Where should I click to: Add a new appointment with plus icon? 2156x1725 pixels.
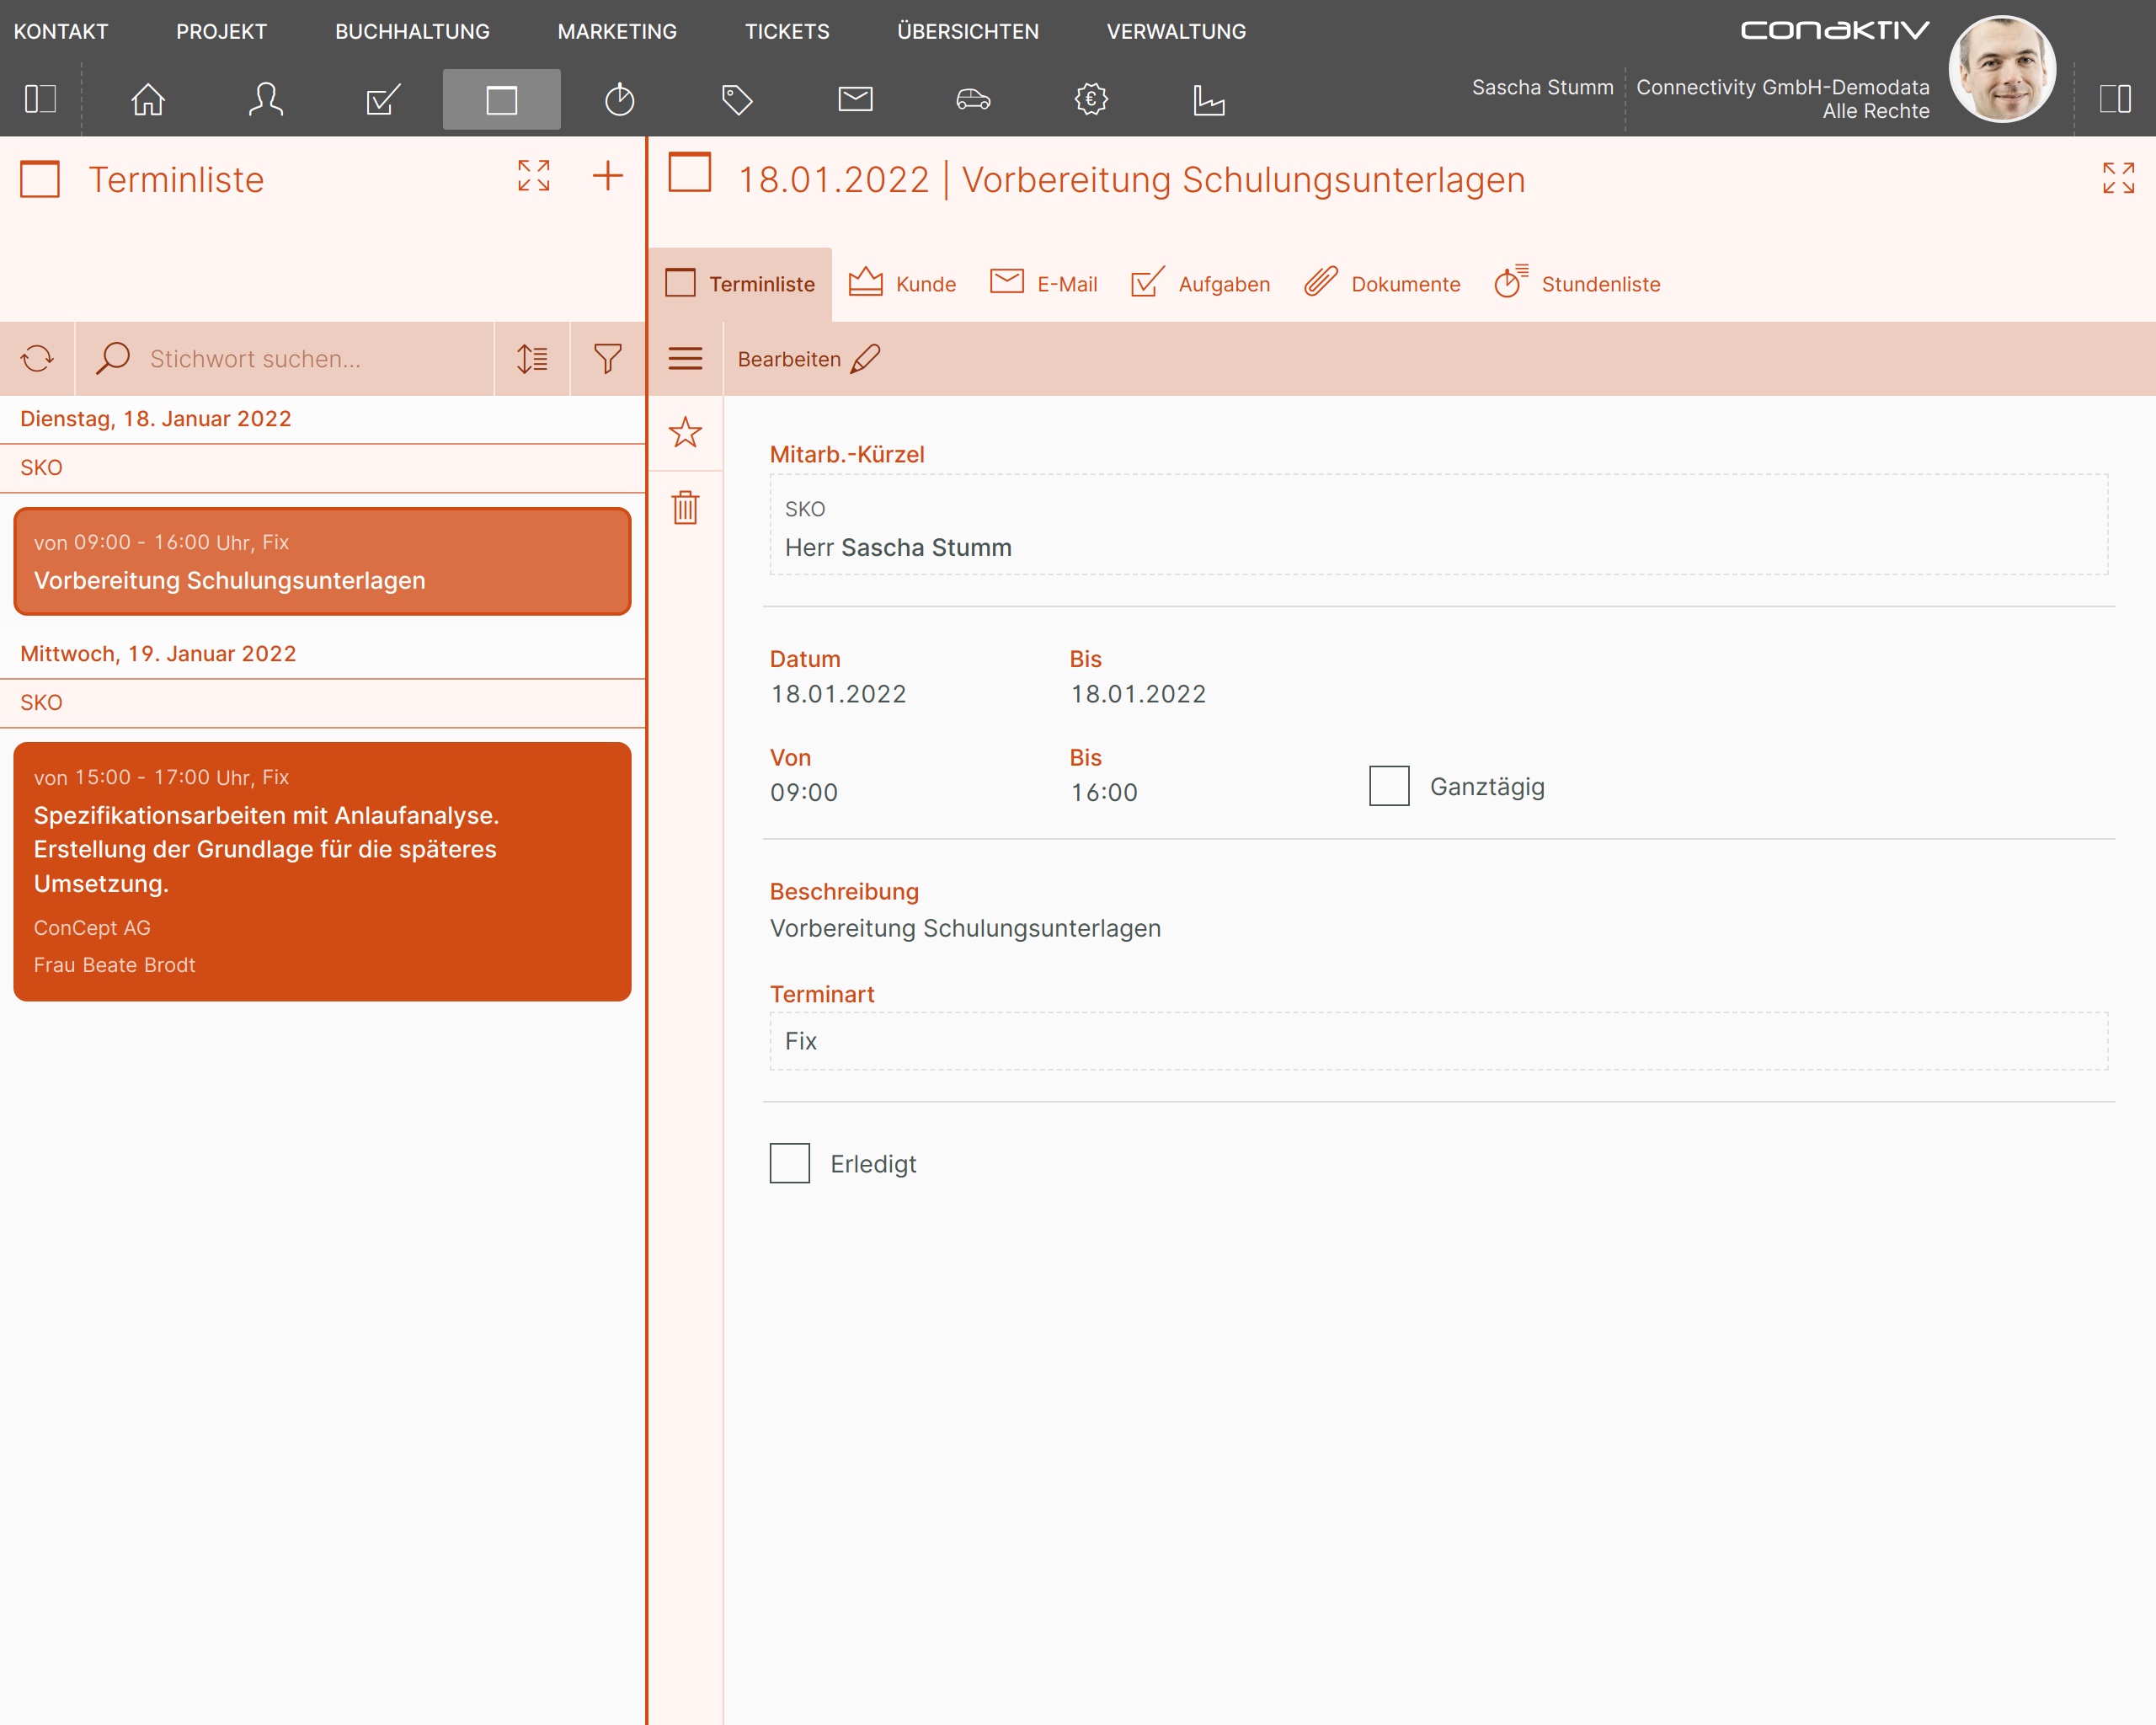pos(608,176)
